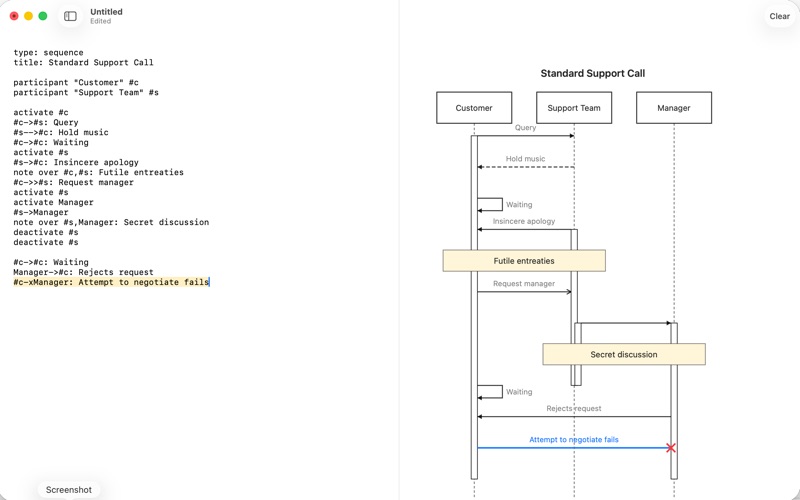Click the 'Hold music' message label
Screen dimensions: 800x500
click(526, 159)
